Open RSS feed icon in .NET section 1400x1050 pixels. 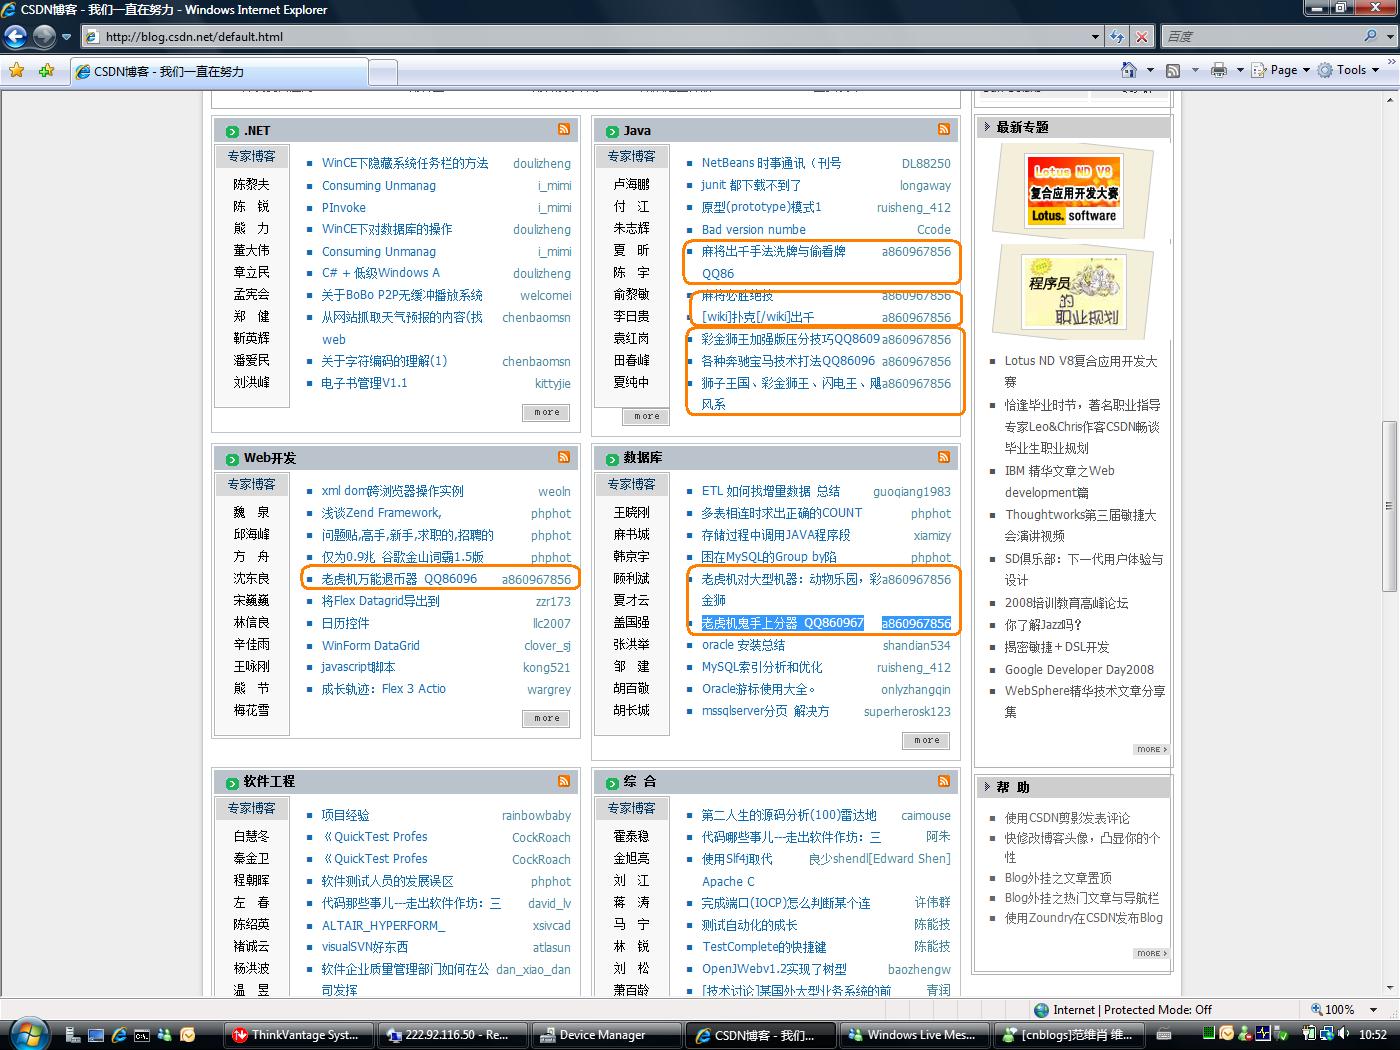pos(564,129)
